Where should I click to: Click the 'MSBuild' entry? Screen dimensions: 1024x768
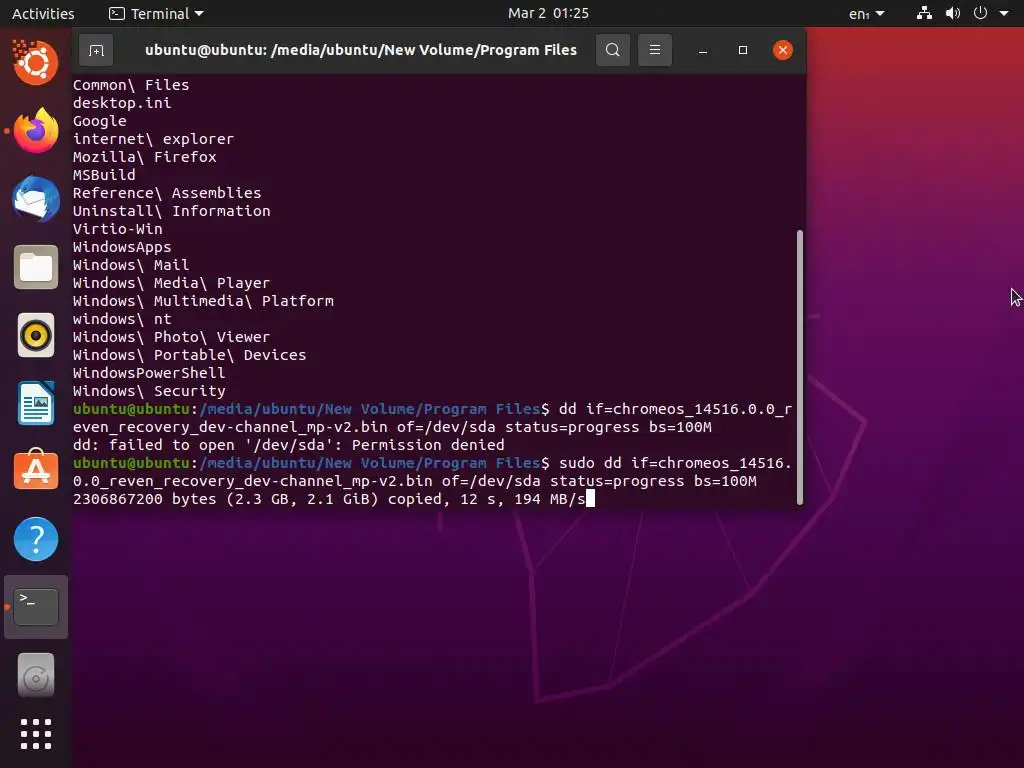[104, 175]
